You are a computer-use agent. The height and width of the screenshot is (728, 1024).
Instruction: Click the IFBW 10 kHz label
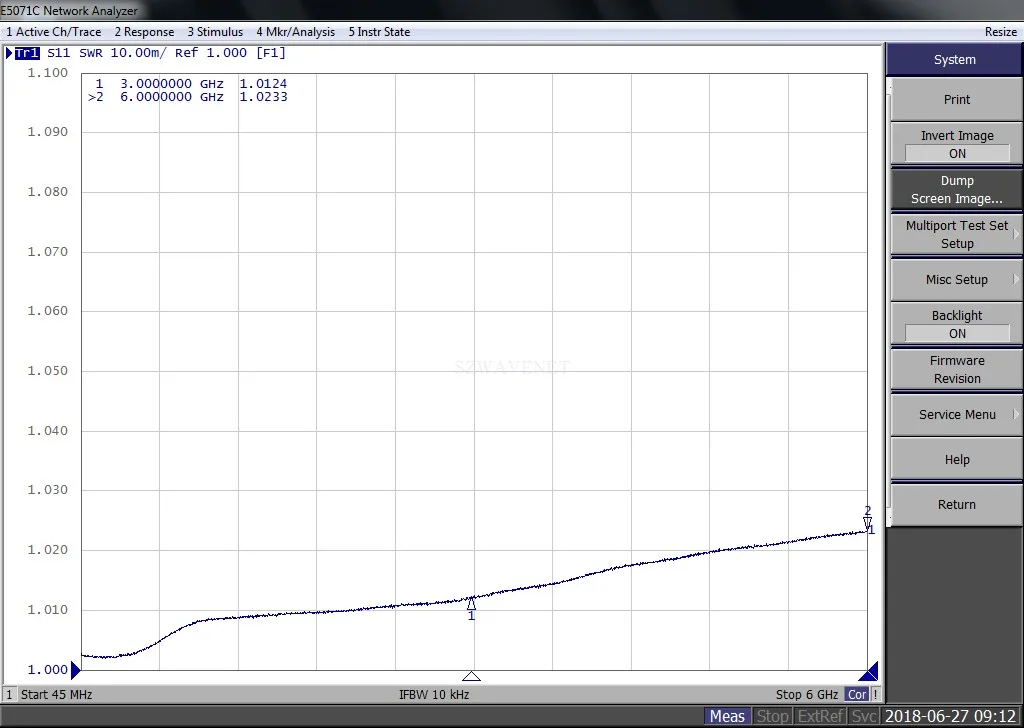pyautogui.click(x=434, y=694)
